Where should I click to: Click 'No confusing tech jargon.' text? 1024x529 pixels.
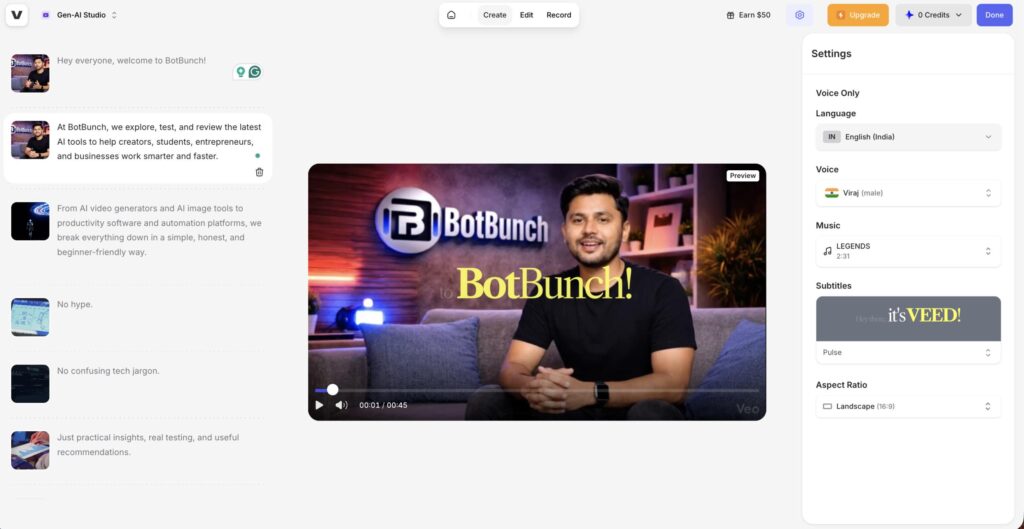(108, 371)
